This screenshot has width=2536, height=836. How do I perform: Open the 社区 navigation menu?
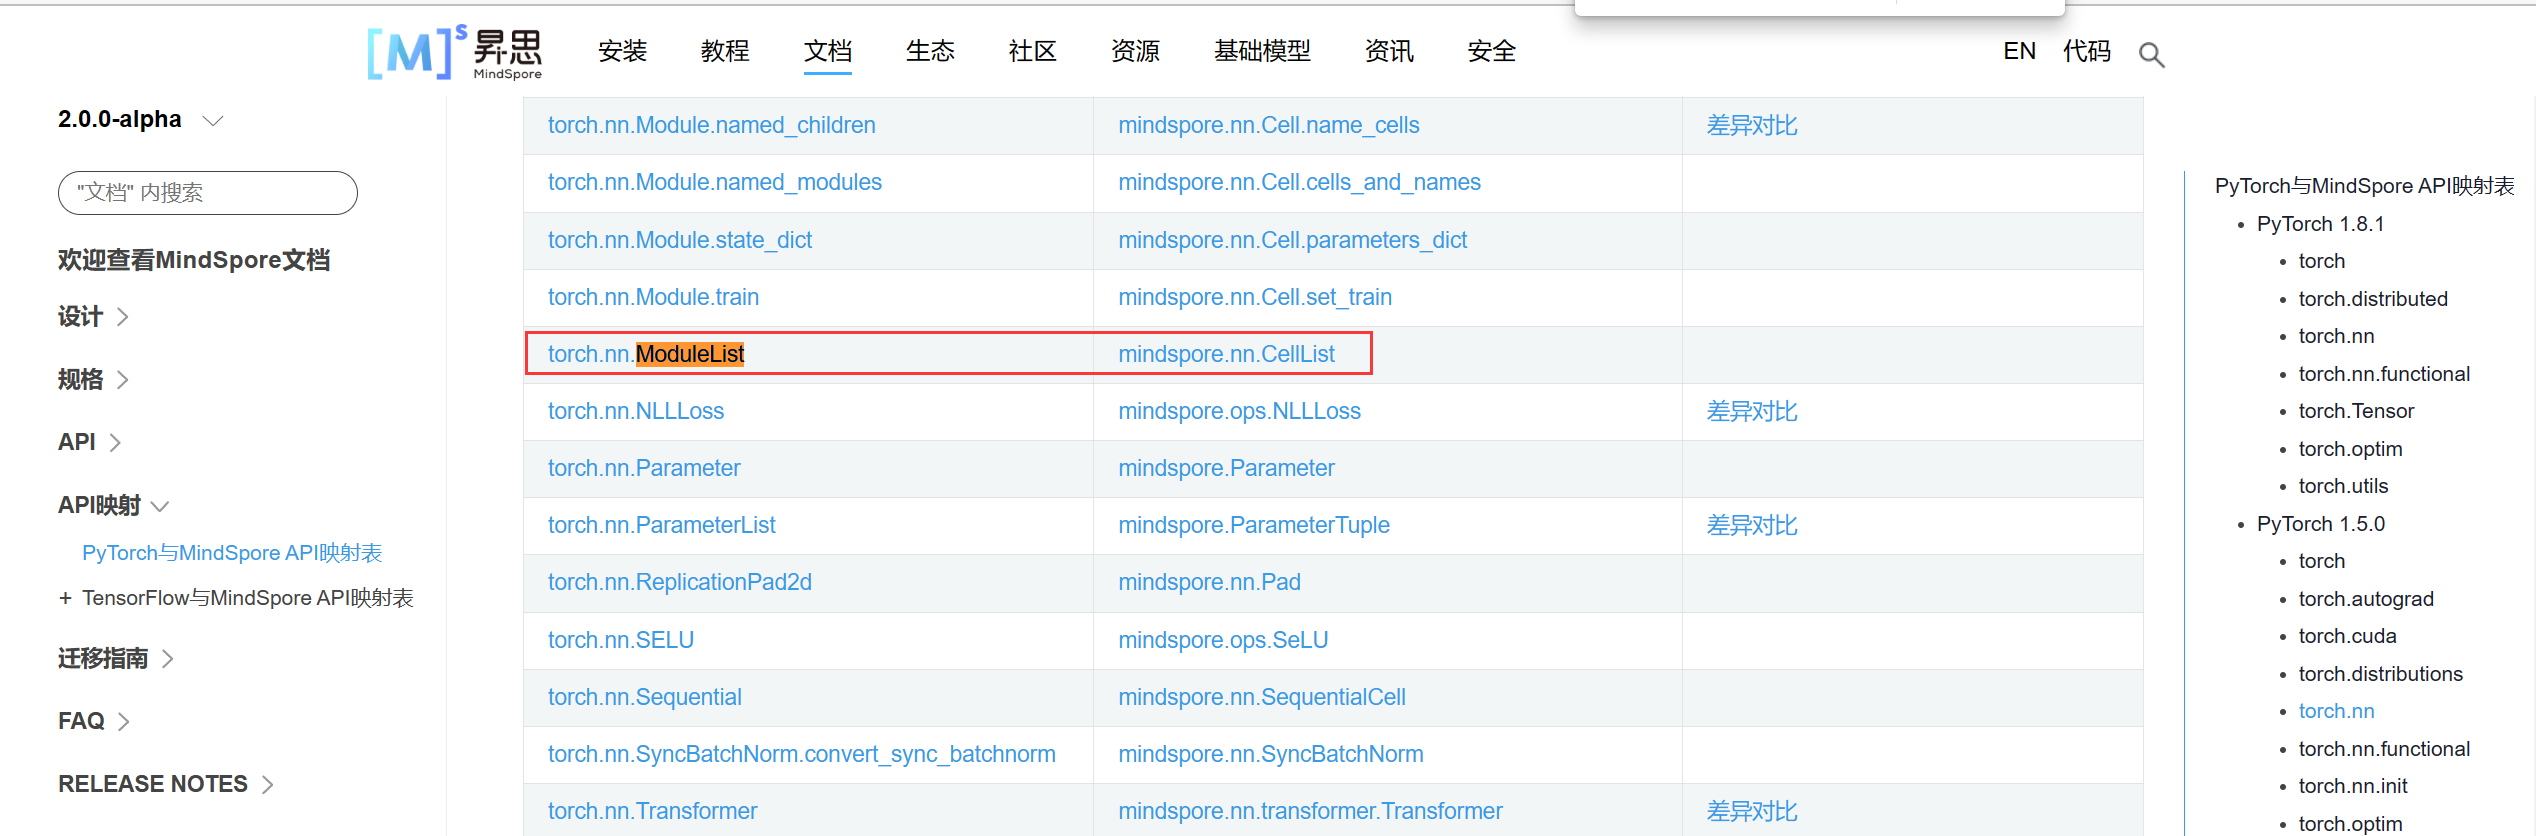1033,51
